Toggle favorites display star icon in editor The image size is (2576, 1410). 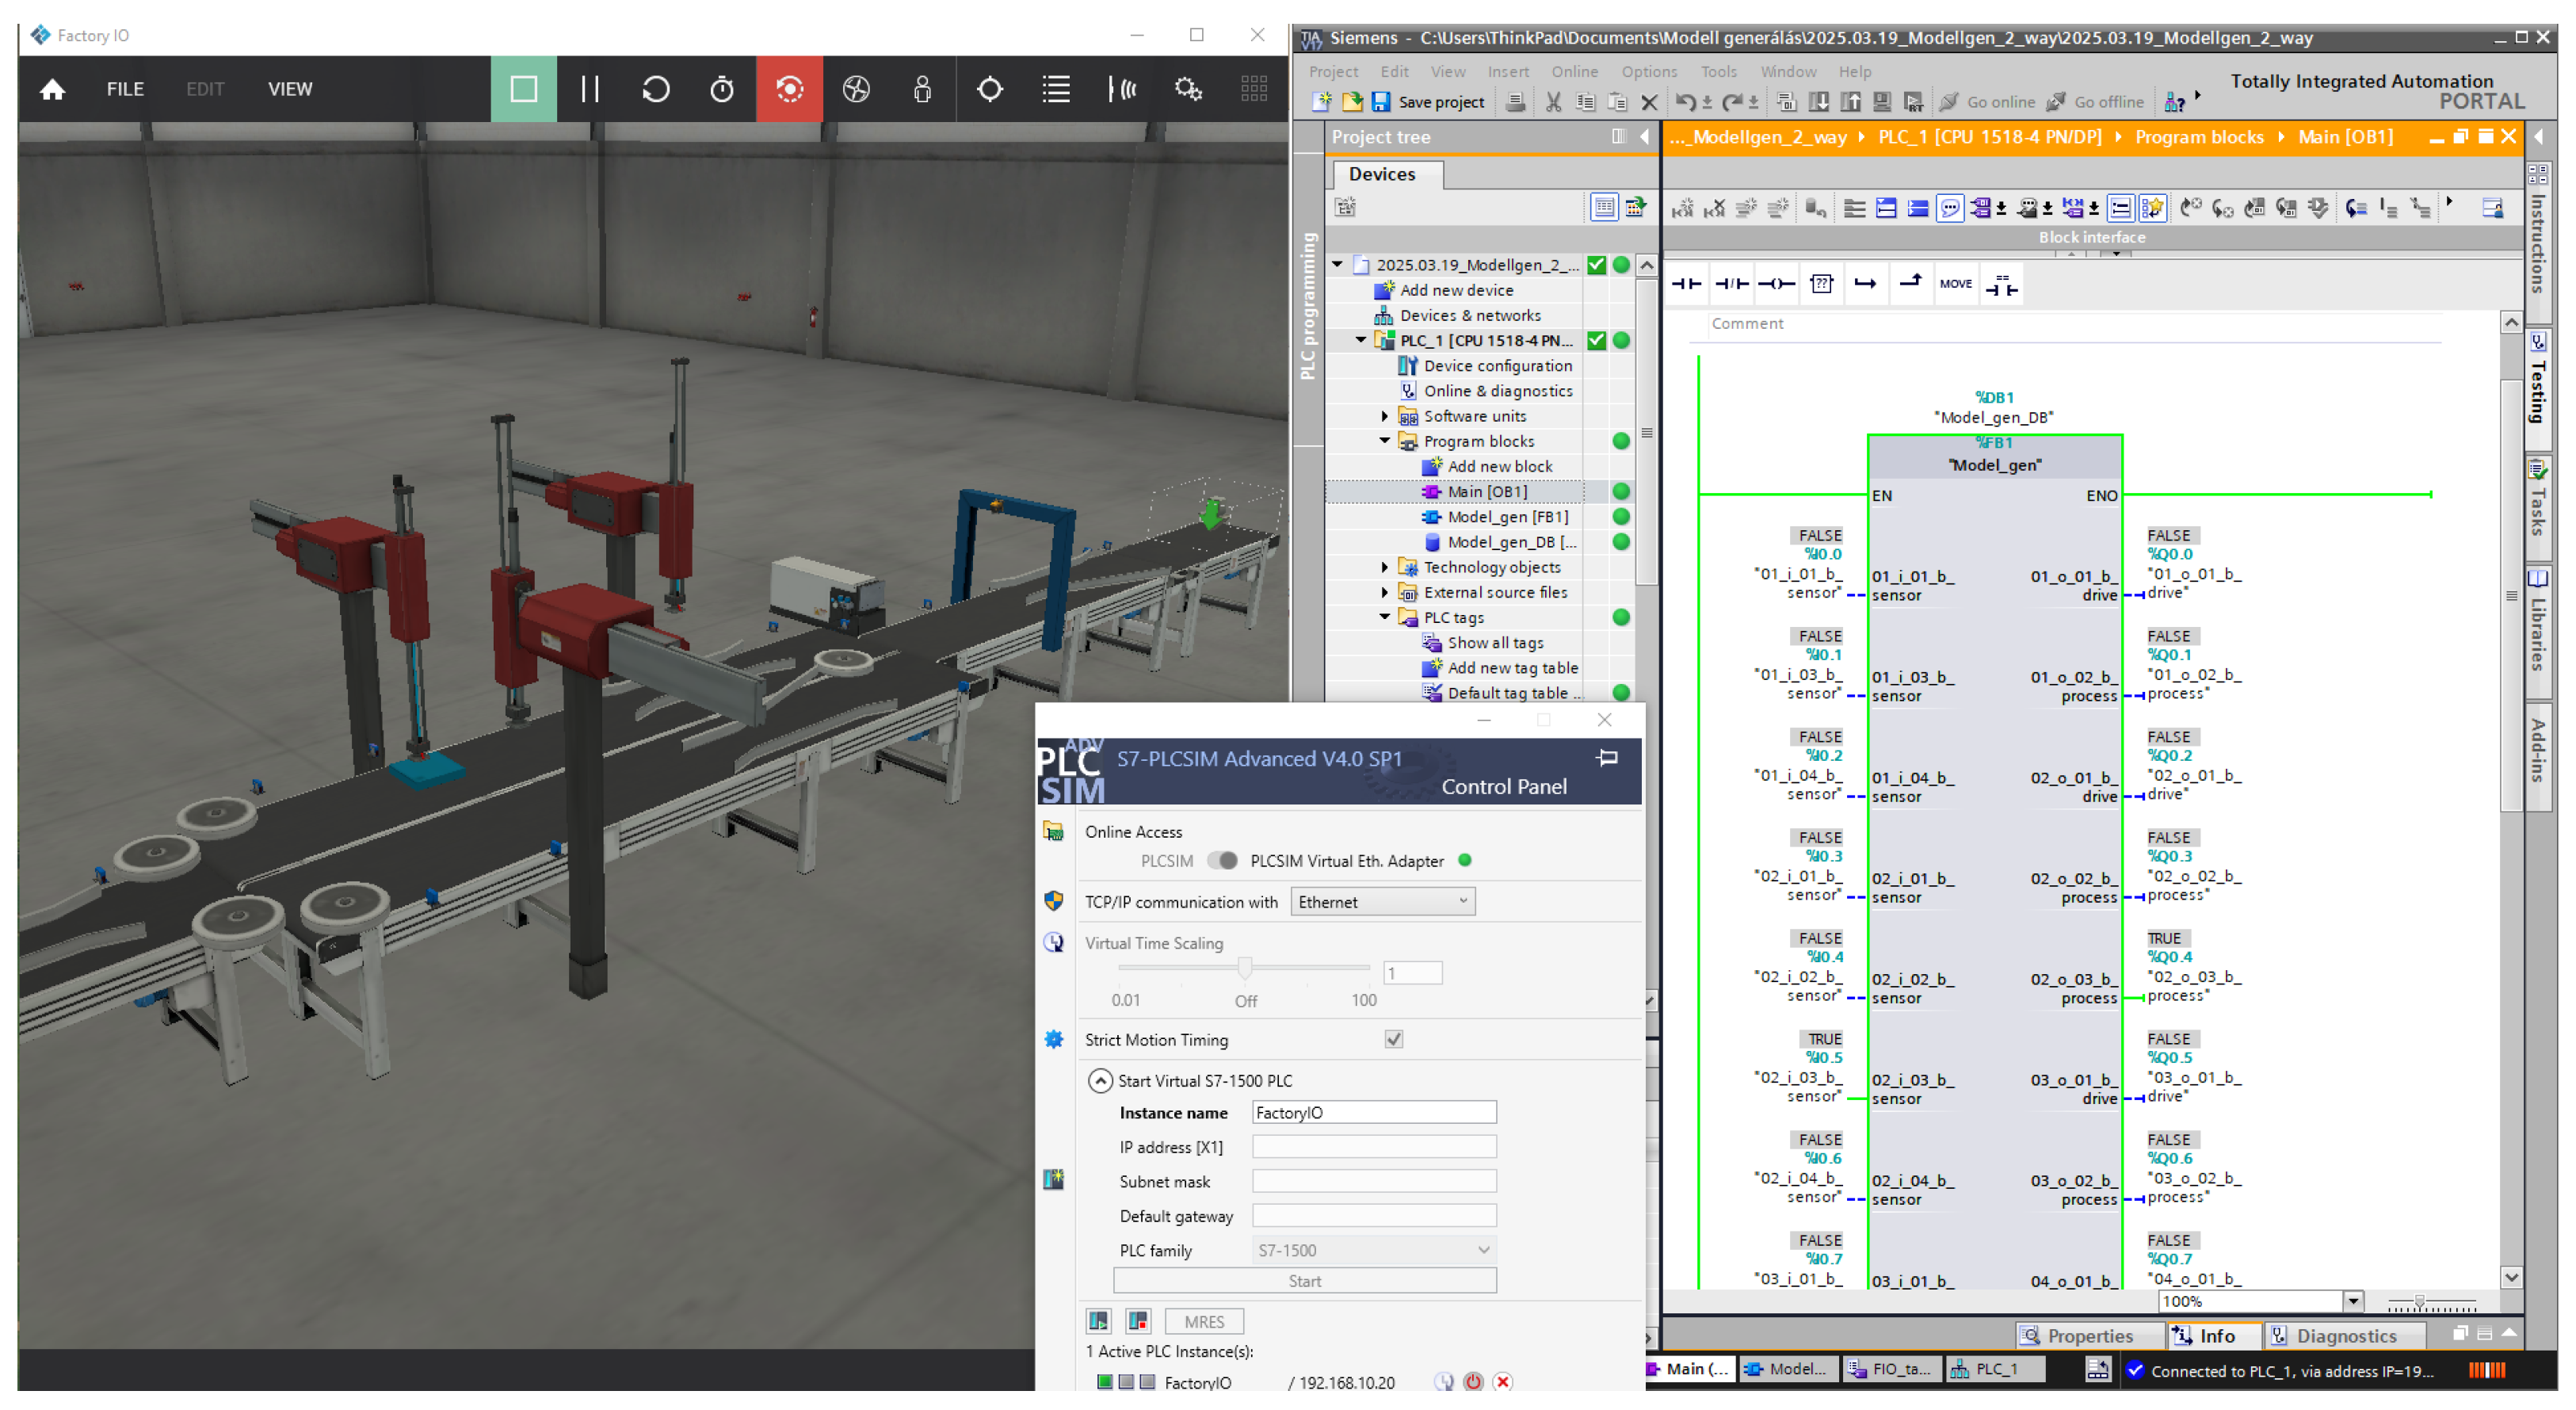click(2153, 208)
